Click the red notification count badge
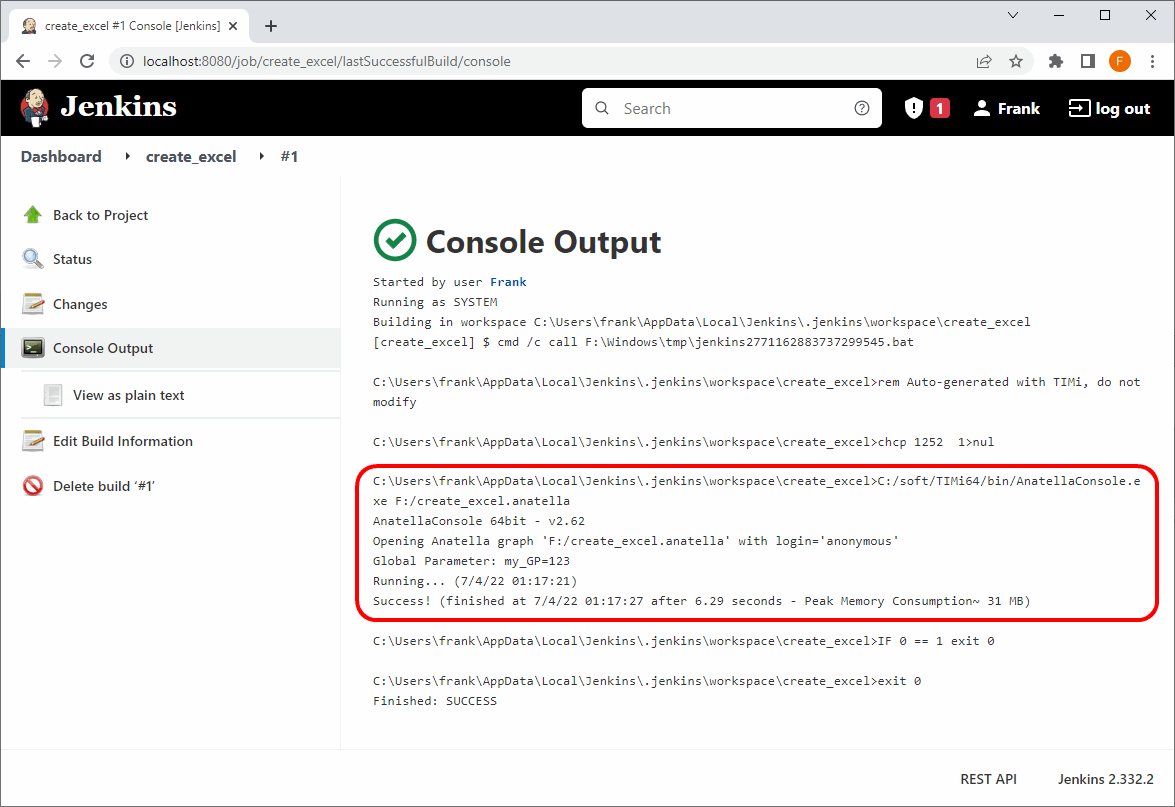Image resolution: width=1175 pixels, height=807 pixels. (940, 109)
